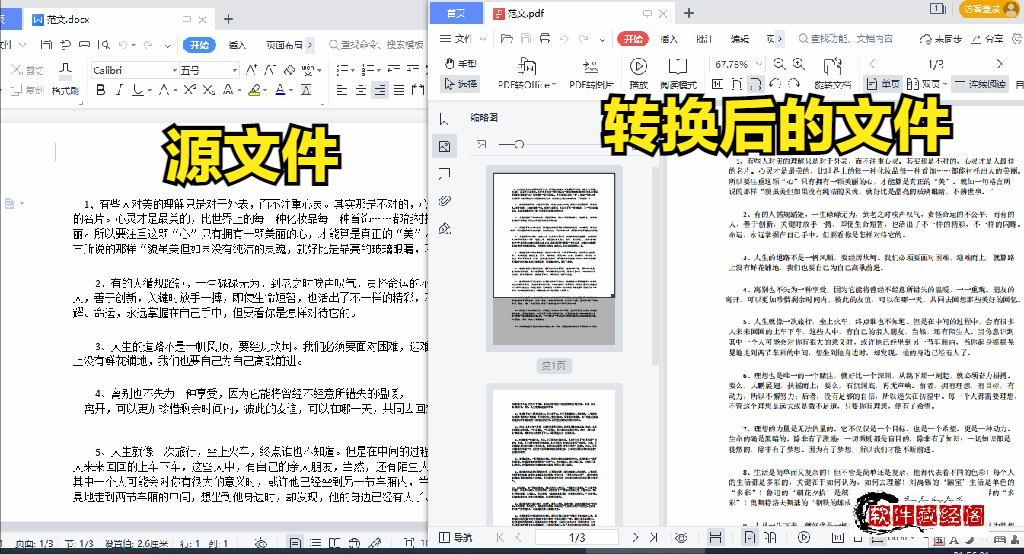
Task: Apply subscript in the Word ribbon
Action: click(208, 90)
